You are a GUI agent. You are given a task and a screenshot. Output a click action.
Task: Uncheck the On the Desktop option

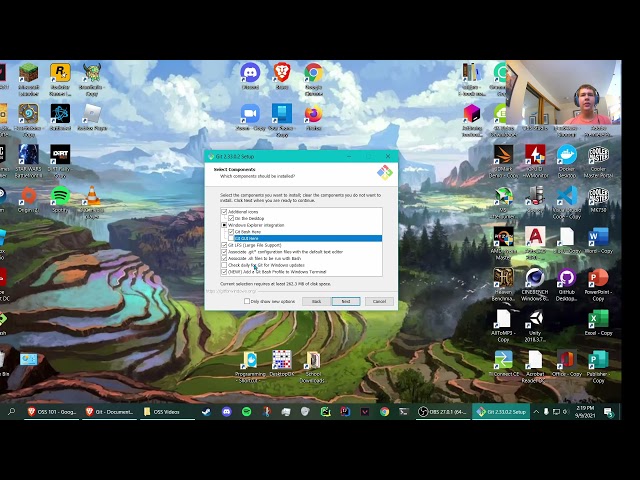coord(231,218)
